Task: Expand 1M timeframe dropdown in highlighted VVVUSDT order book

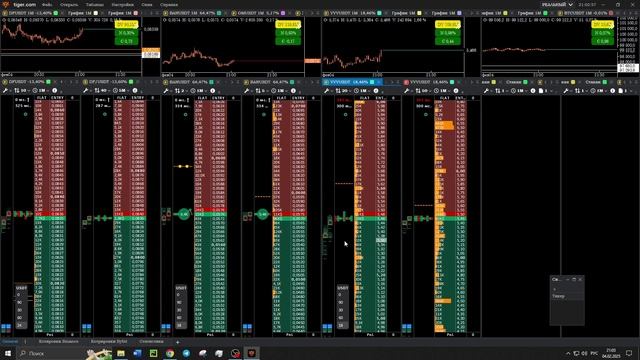Action: [x=362, y=90]
